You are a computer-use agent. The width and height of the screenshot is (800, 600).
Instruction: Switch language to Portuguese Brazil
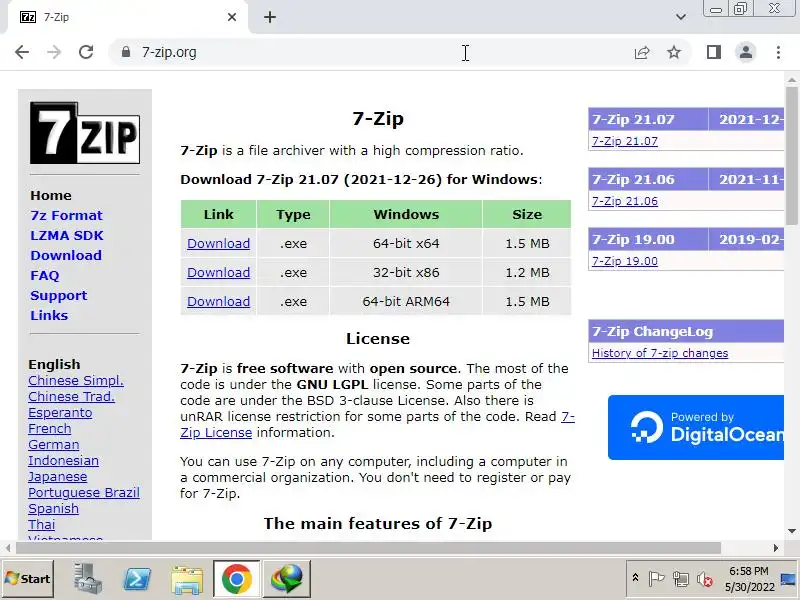pos(84,493)
